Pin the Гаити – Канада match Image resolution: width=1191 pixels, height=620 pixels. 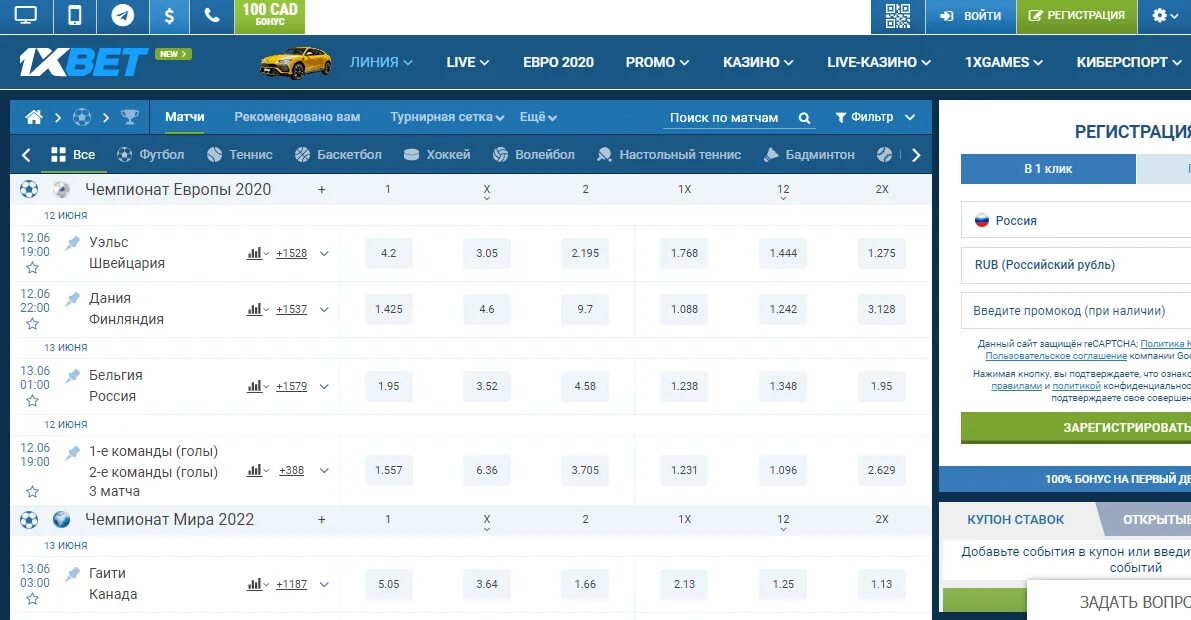point(72,574)
